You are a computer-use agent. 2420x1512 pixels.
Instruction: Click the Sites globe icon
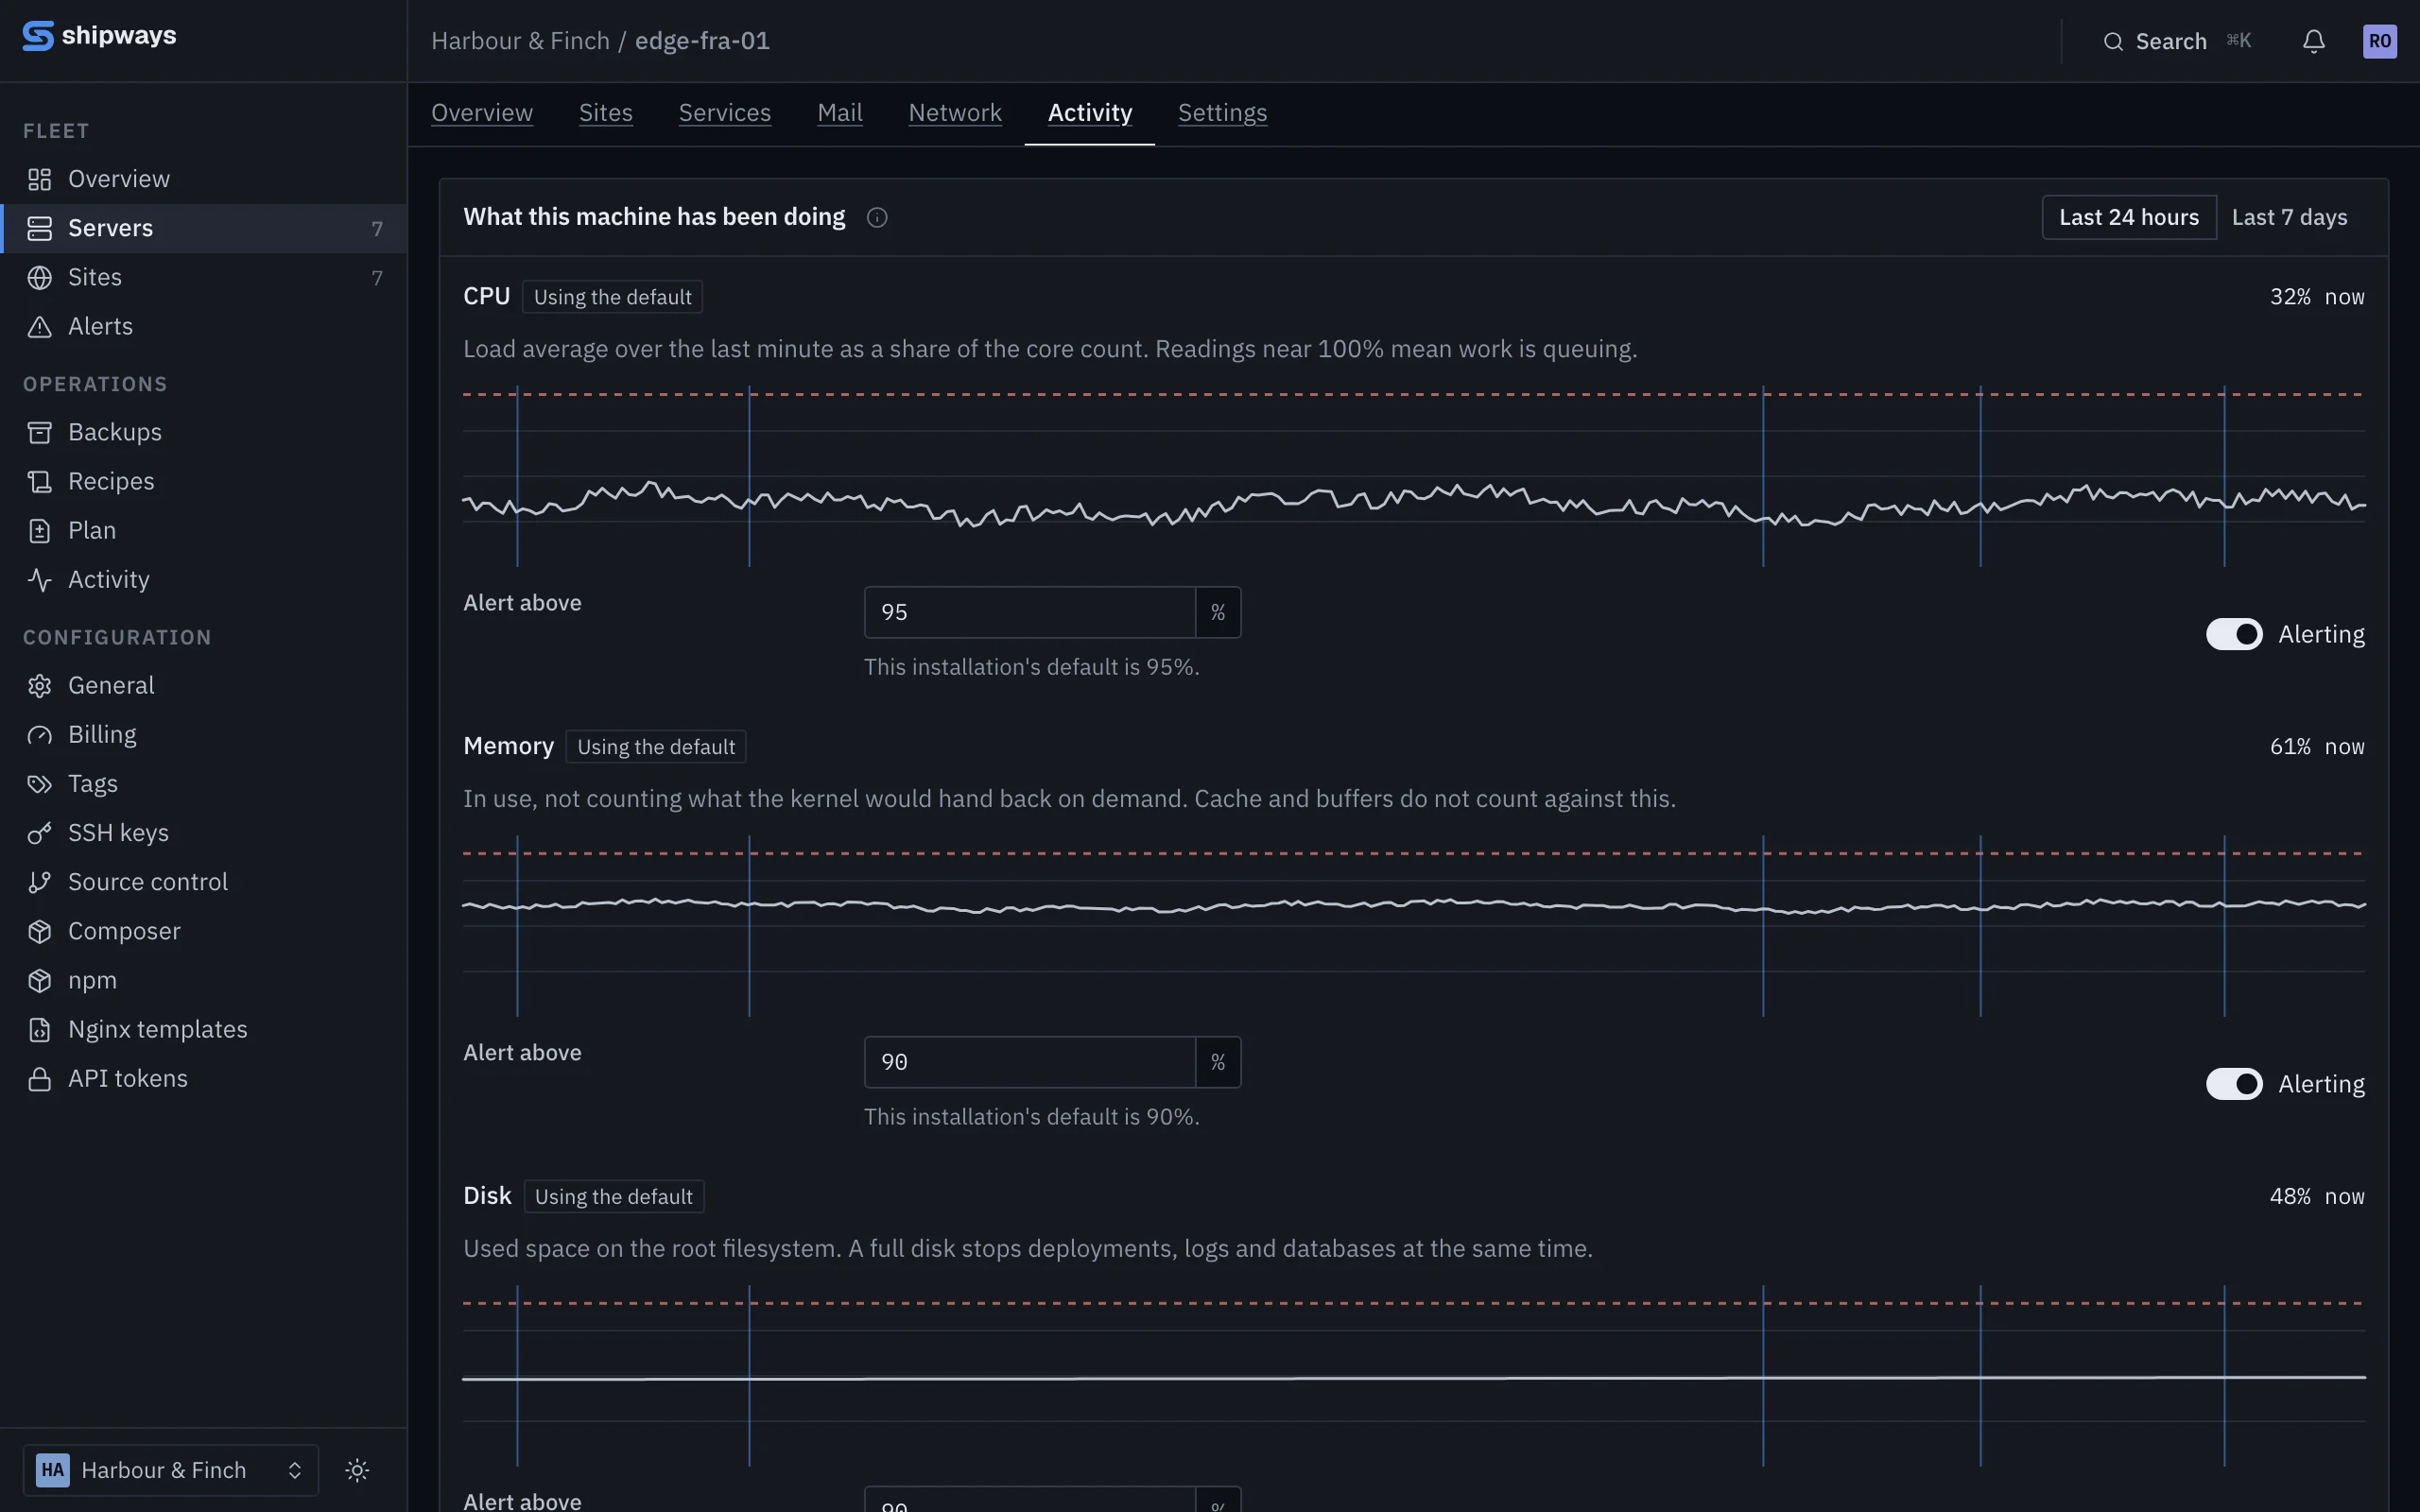coord(40,277)
